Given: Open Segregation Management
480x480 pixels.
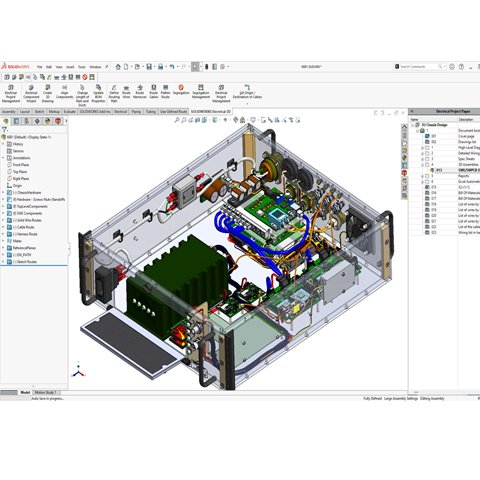Looking at the screenshot, I should click(x=201, y=92).
